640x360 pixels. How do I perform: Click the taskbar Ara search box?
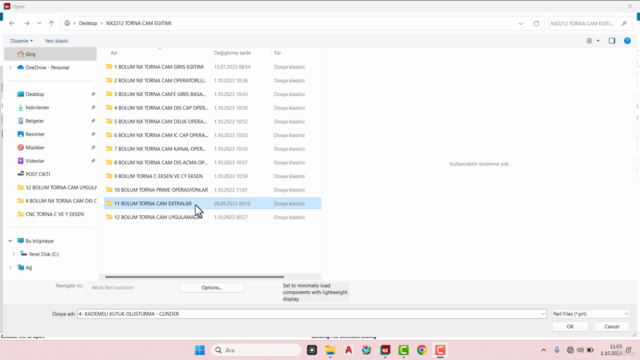(x=256, y=350)
